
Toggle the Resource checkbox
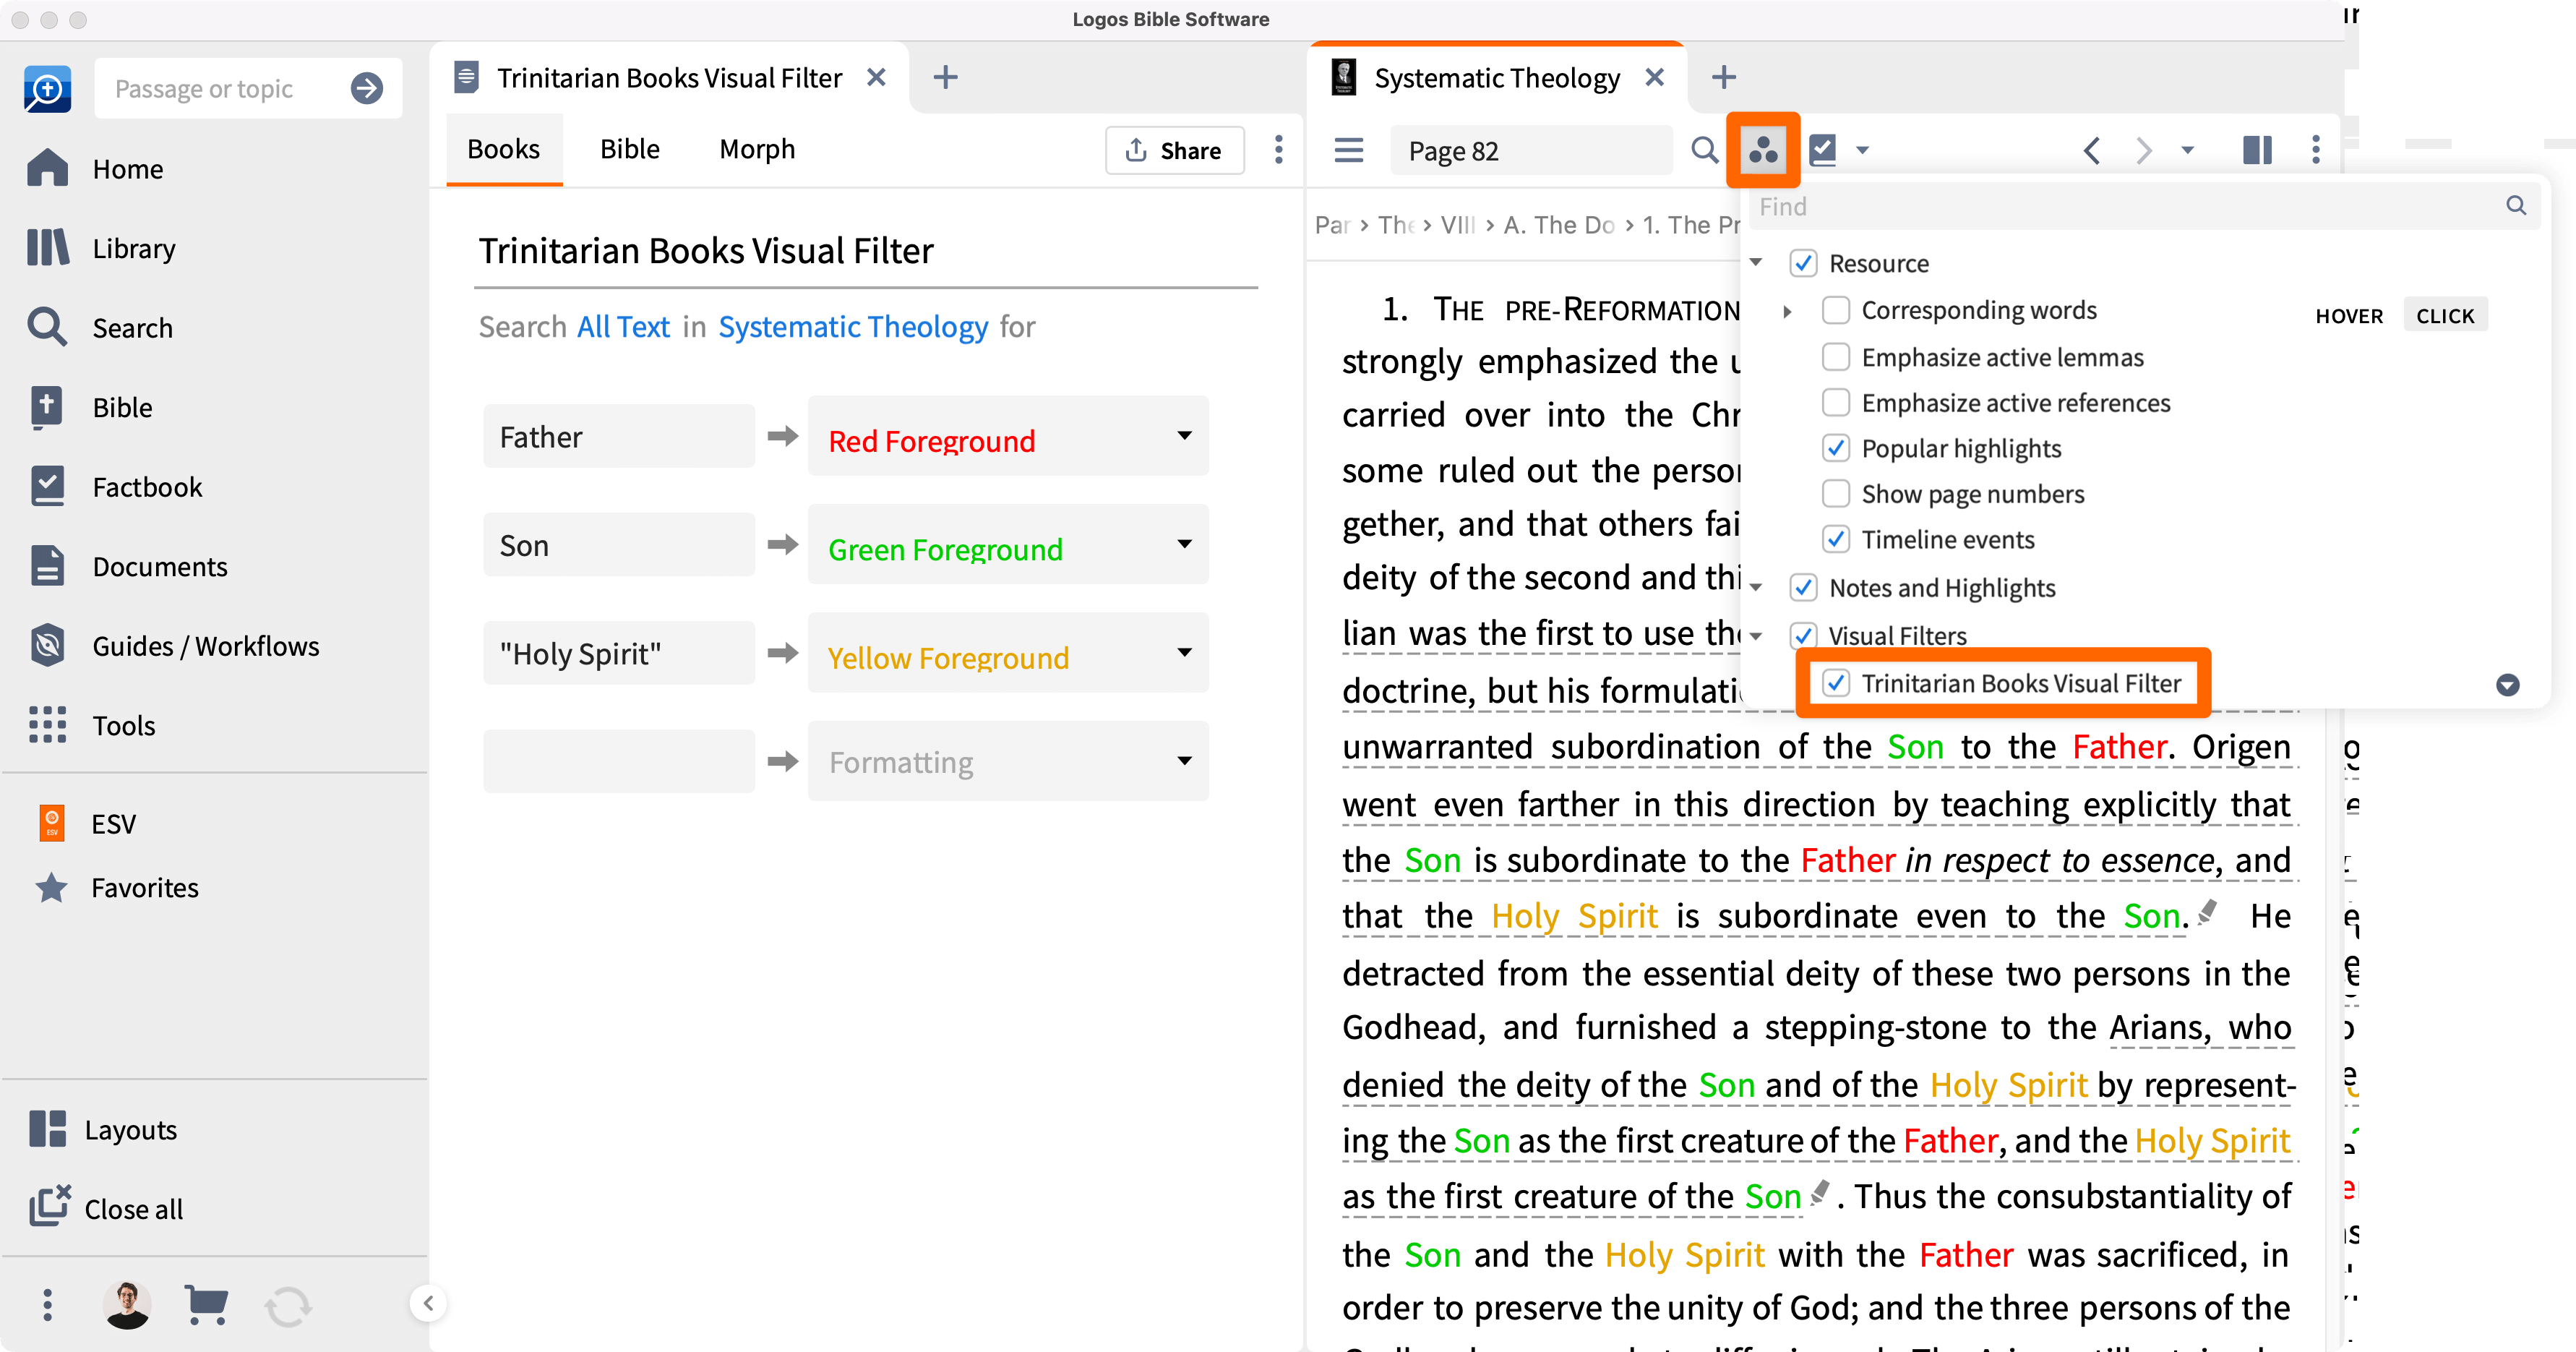1803,263
